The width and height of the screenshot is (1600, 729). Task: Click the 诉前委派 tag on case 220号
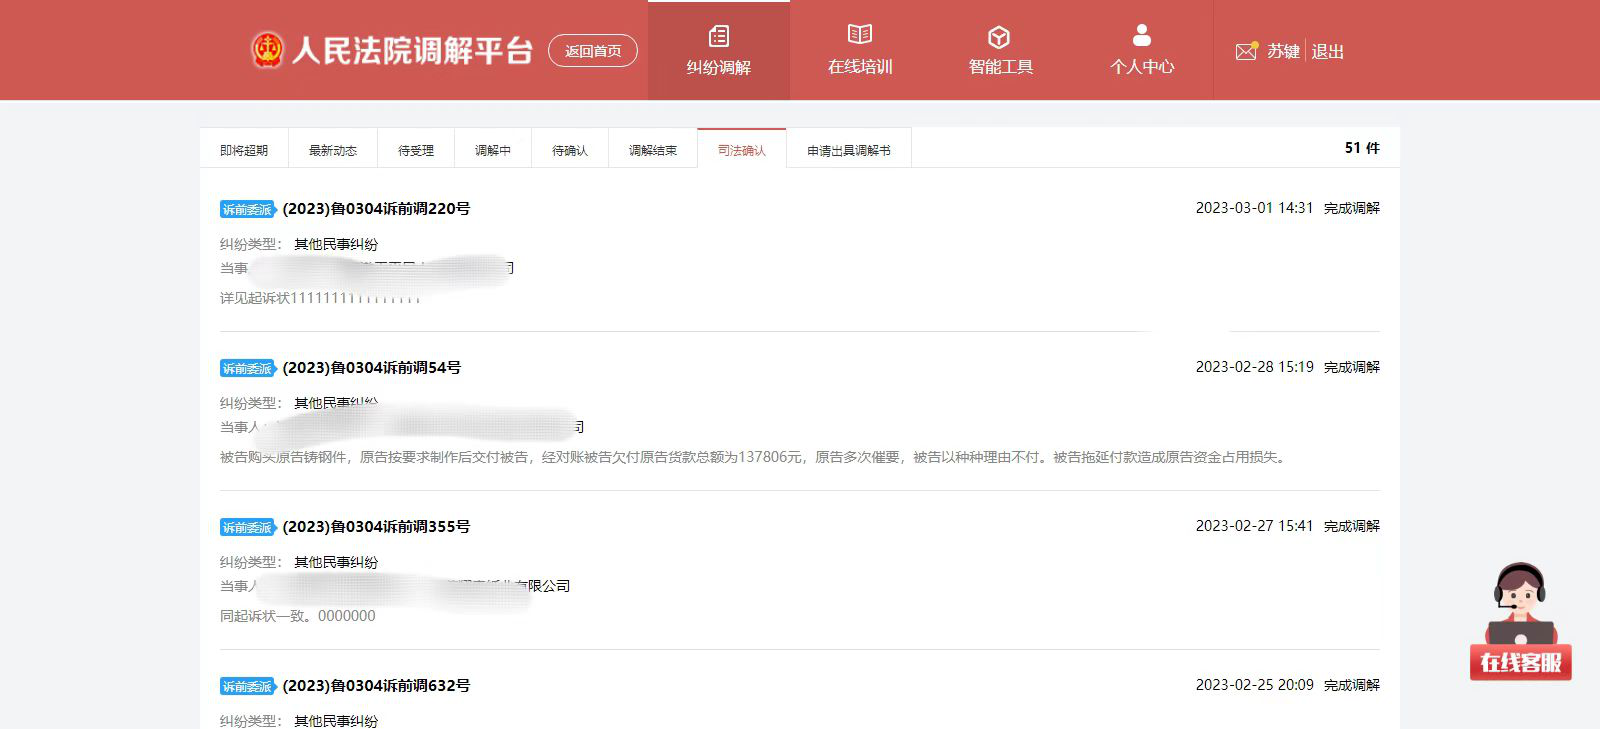247,209
